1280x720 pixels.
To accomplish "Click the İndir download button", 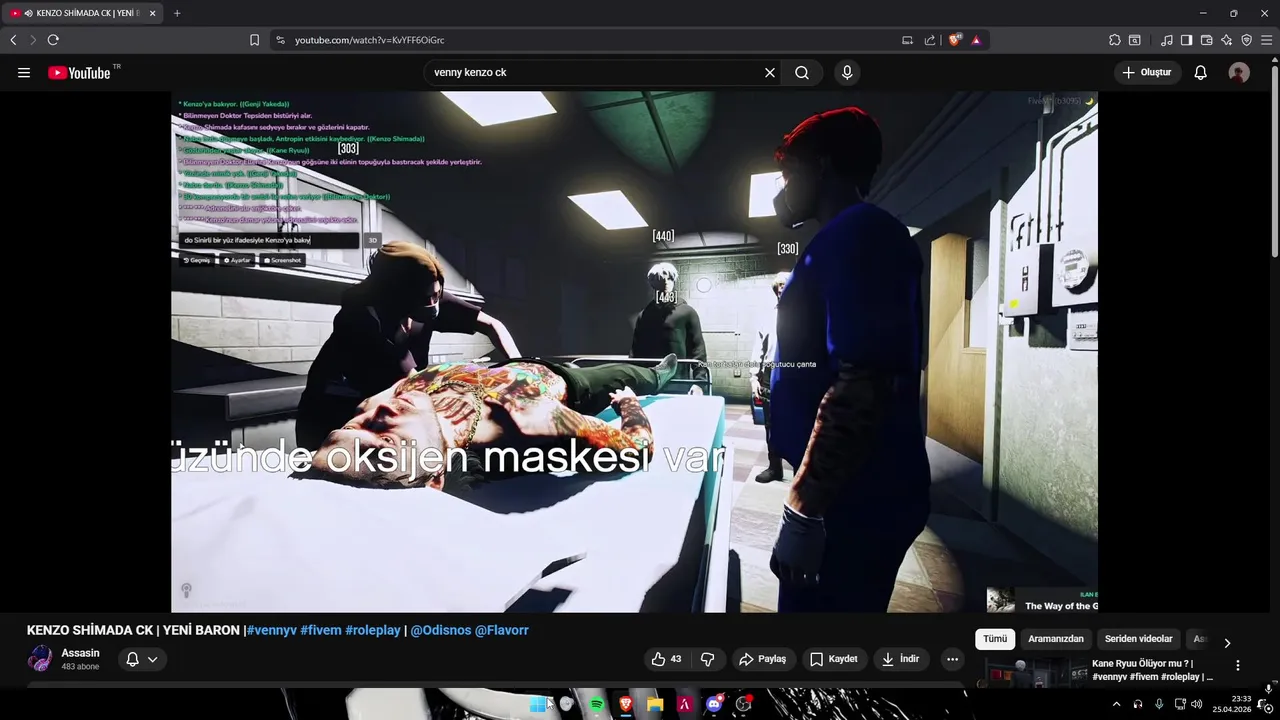I will pyautogui.click(x=901, y=659).
